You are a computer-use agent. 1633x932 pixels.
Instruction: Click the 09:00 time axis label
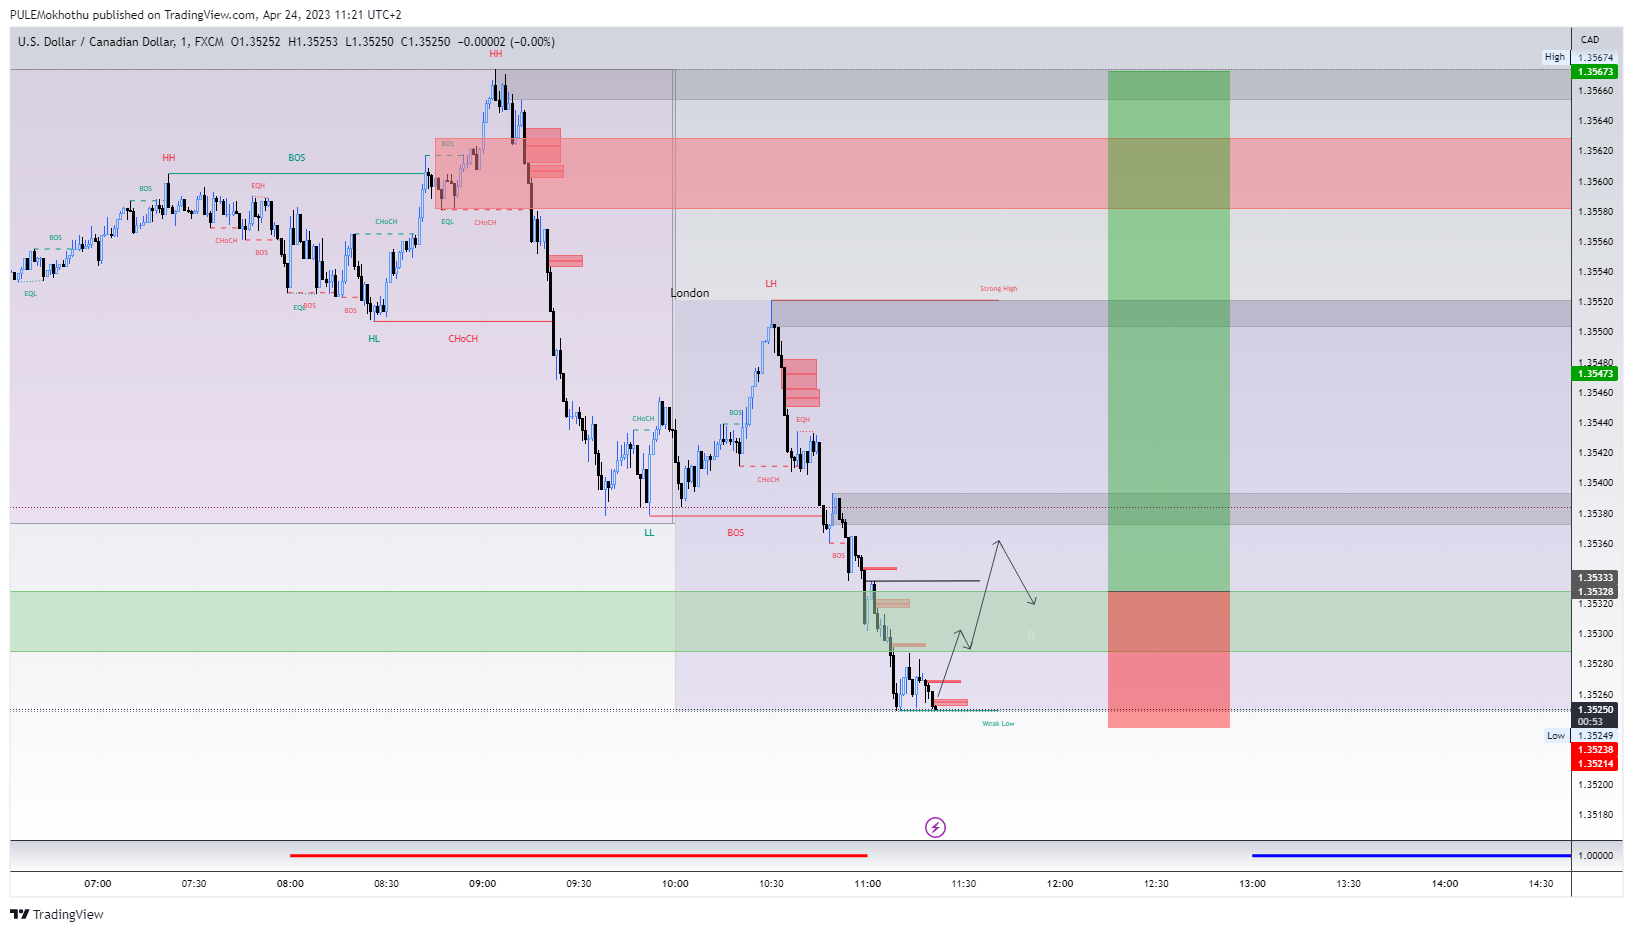click(483, 884)
